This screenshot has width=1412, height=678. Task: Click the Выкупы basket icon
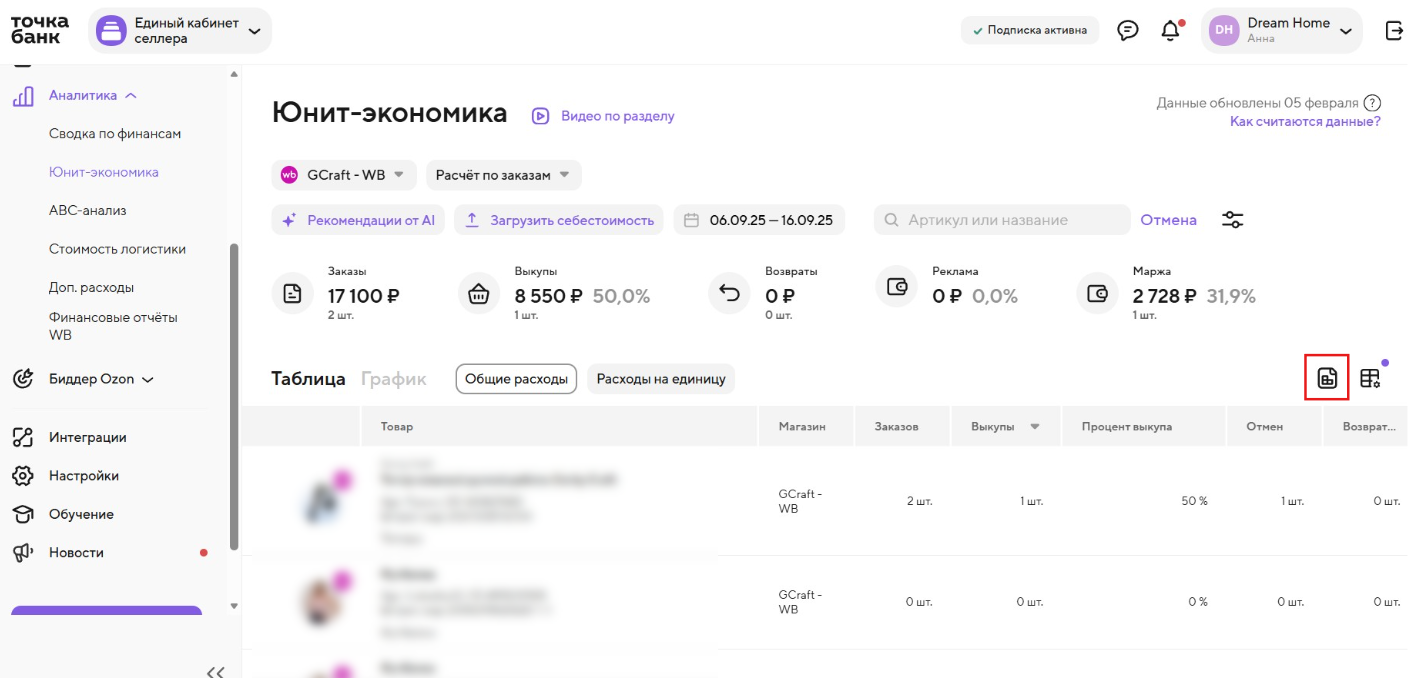(x=479, y=294)
